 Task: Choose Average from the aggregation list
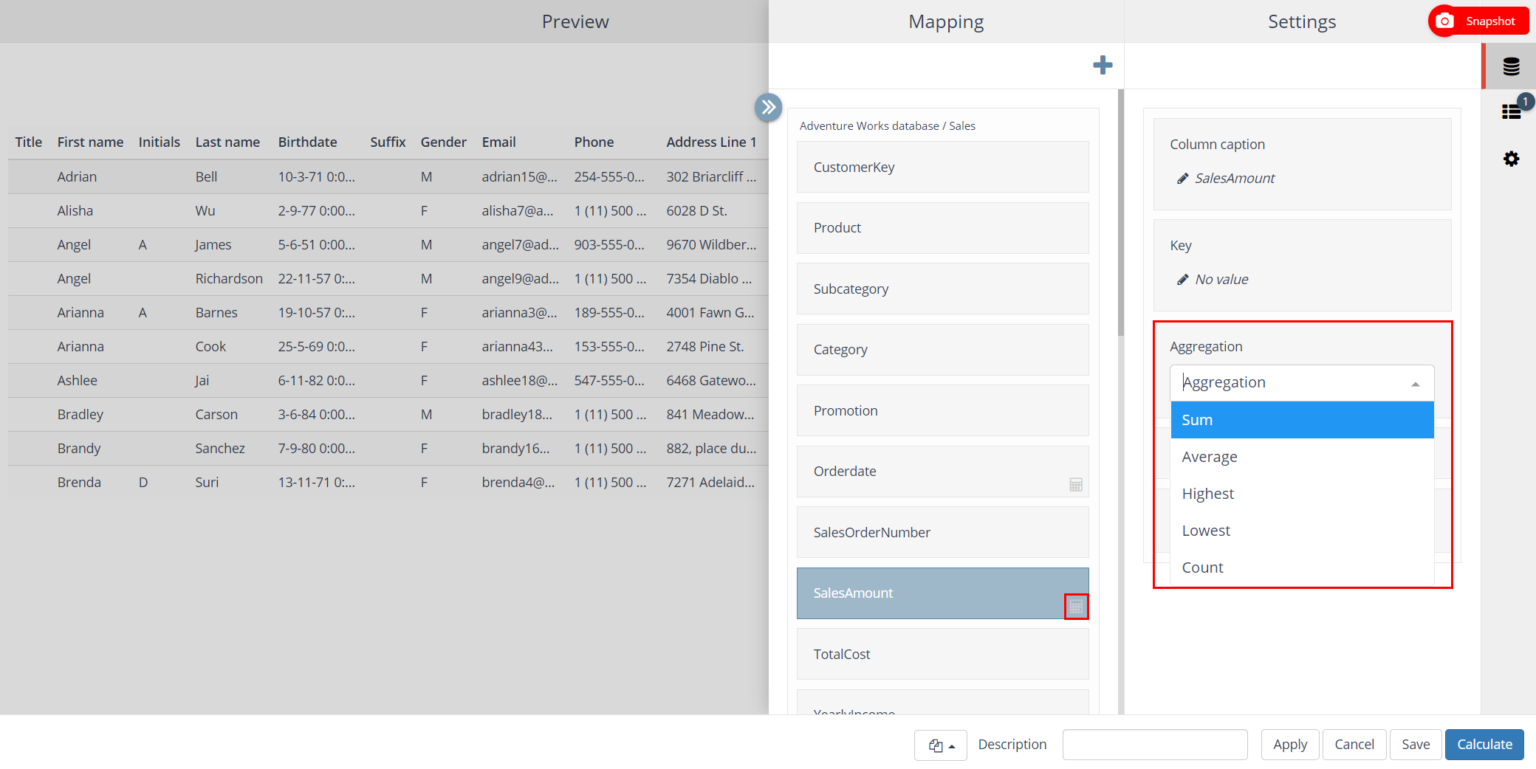[x=1302, y=457]
